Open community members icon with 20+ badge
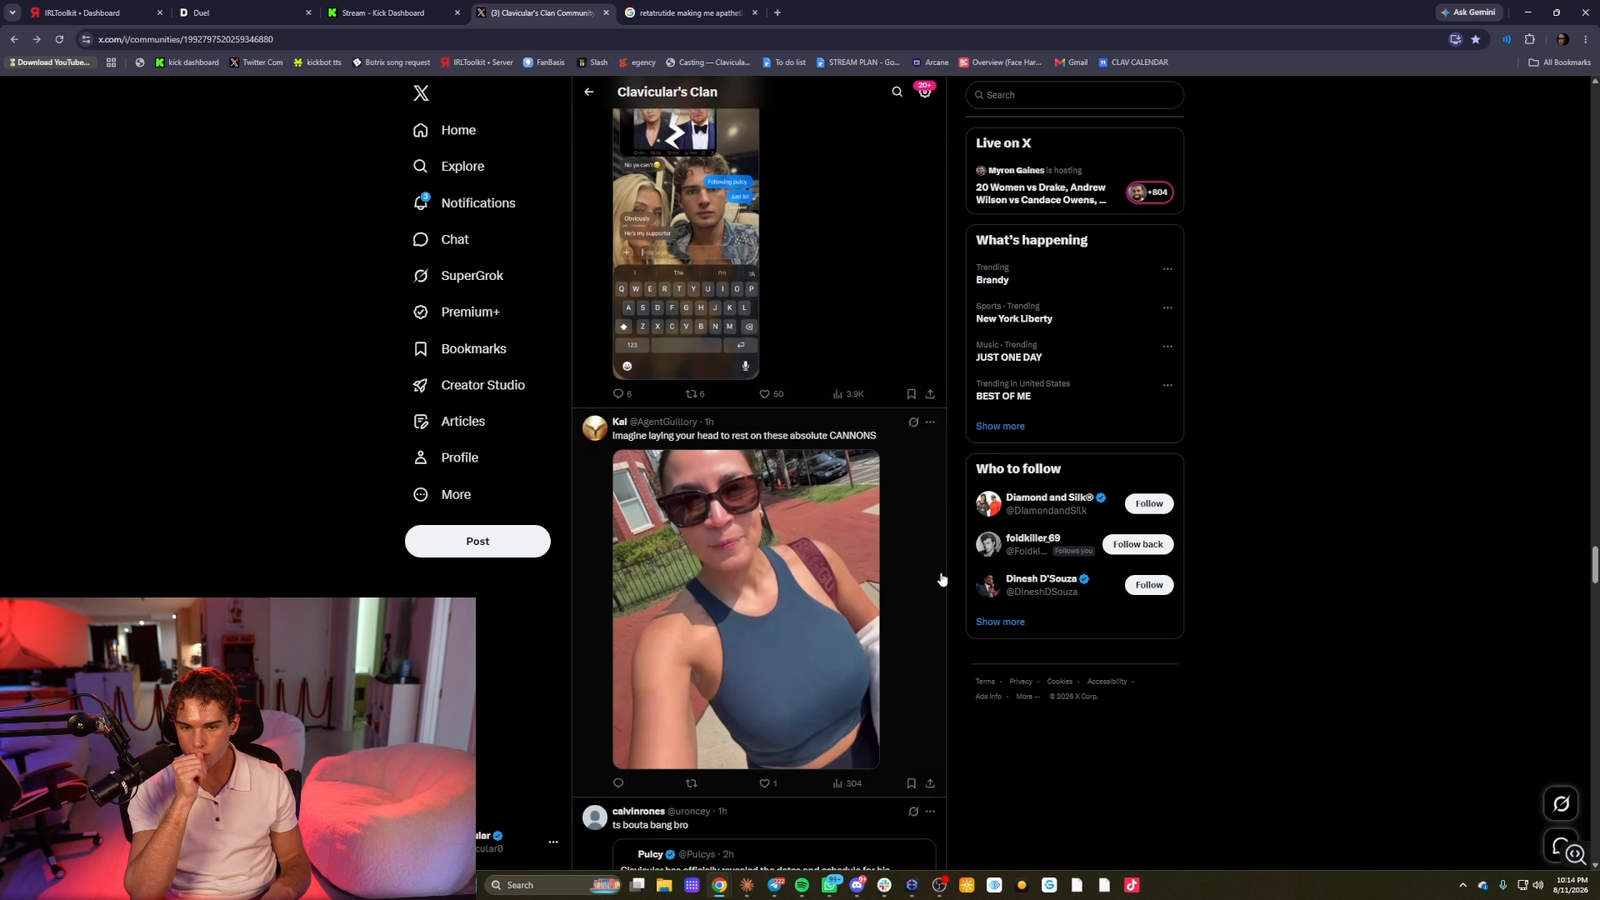1600x900 pixels. point(925,90)
